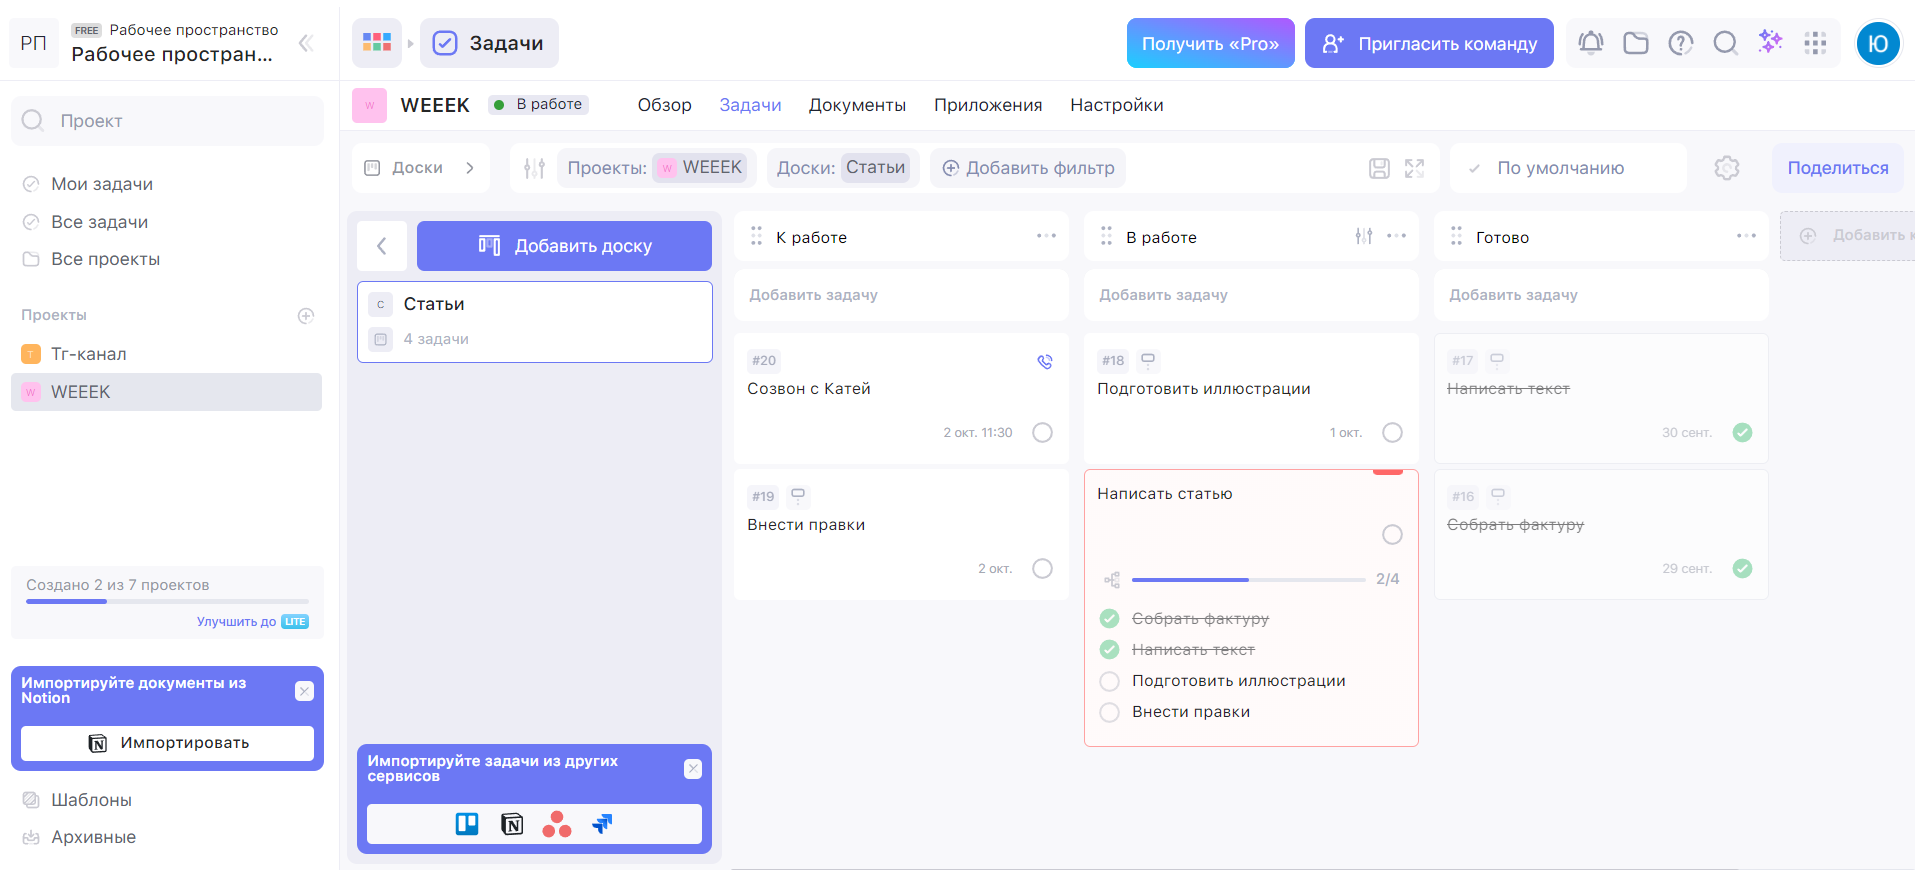
Task: Click Импортировать Notion documents button
Action: [x=167, y=743]
